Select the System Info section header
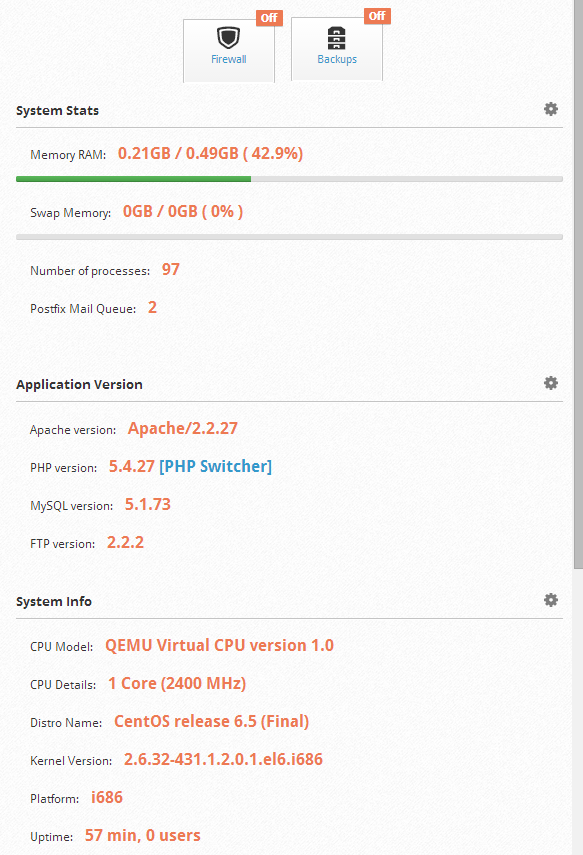Image resolution: width=583 pixels, height=855 pixels. [53, 601]
